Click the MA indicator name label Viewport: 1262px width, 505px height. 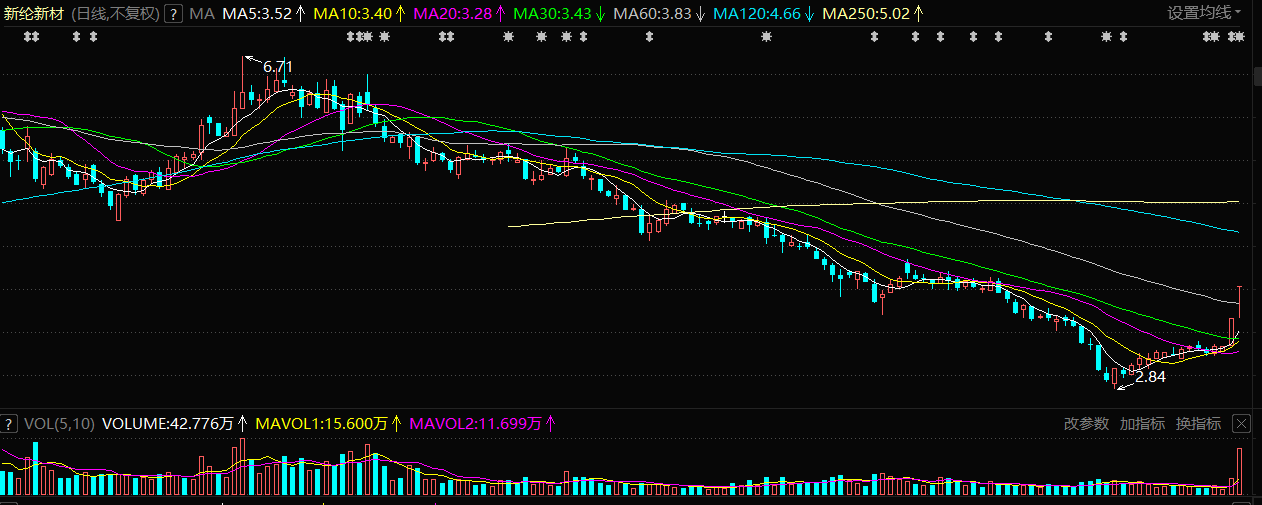pyautogui.click(x=202, y=14)
